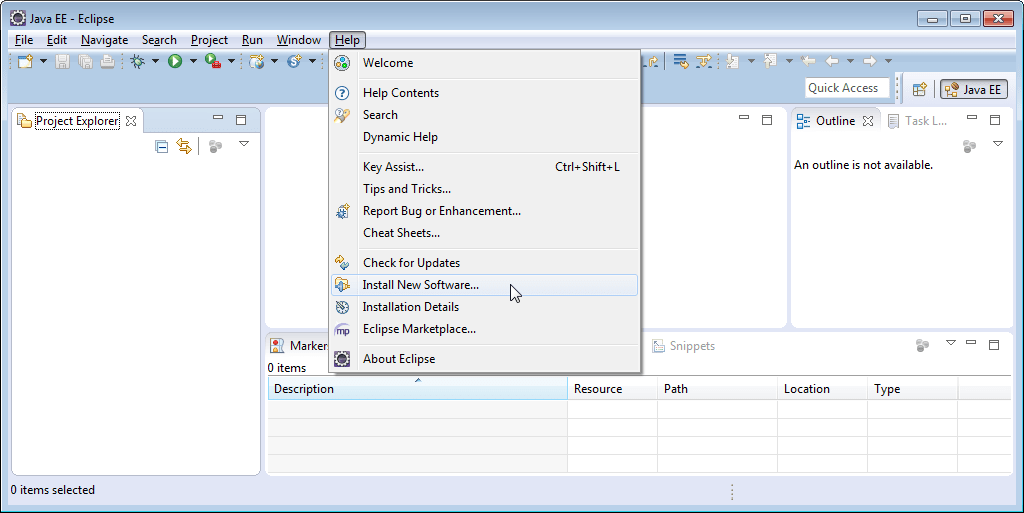Open the Outline view menu triangle
The image size is (1024, 513).
coord(997,144)
